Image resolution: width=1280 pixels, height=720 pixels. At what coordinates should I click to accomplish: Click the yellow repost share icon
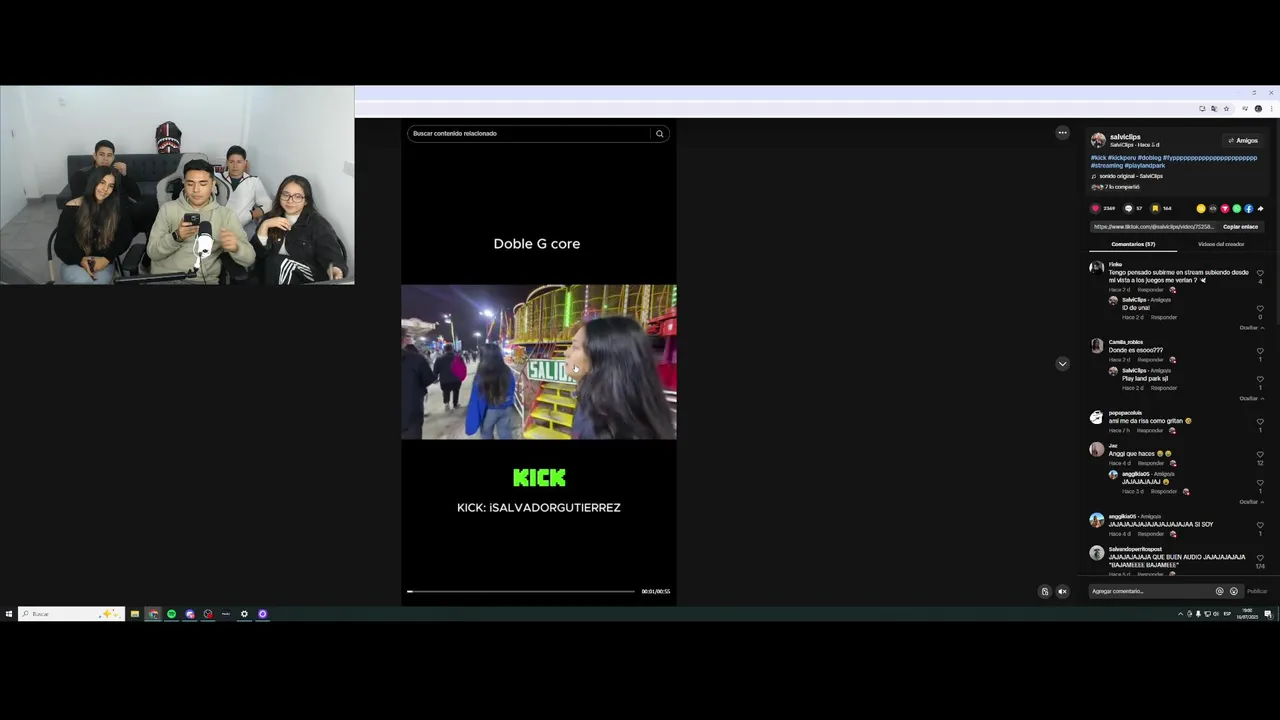pyautogui.click(x=1201, y=209)
